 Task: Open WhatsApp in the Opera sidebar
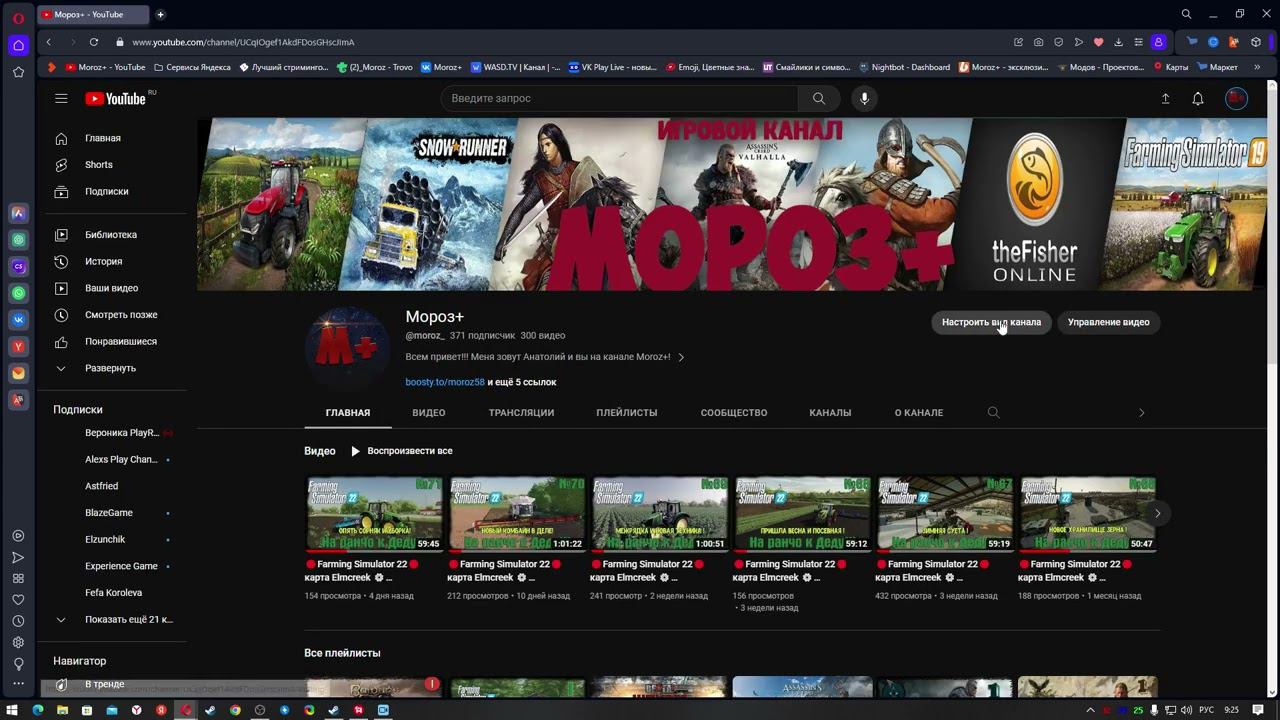pyautogui.click(x=18, y=293)
